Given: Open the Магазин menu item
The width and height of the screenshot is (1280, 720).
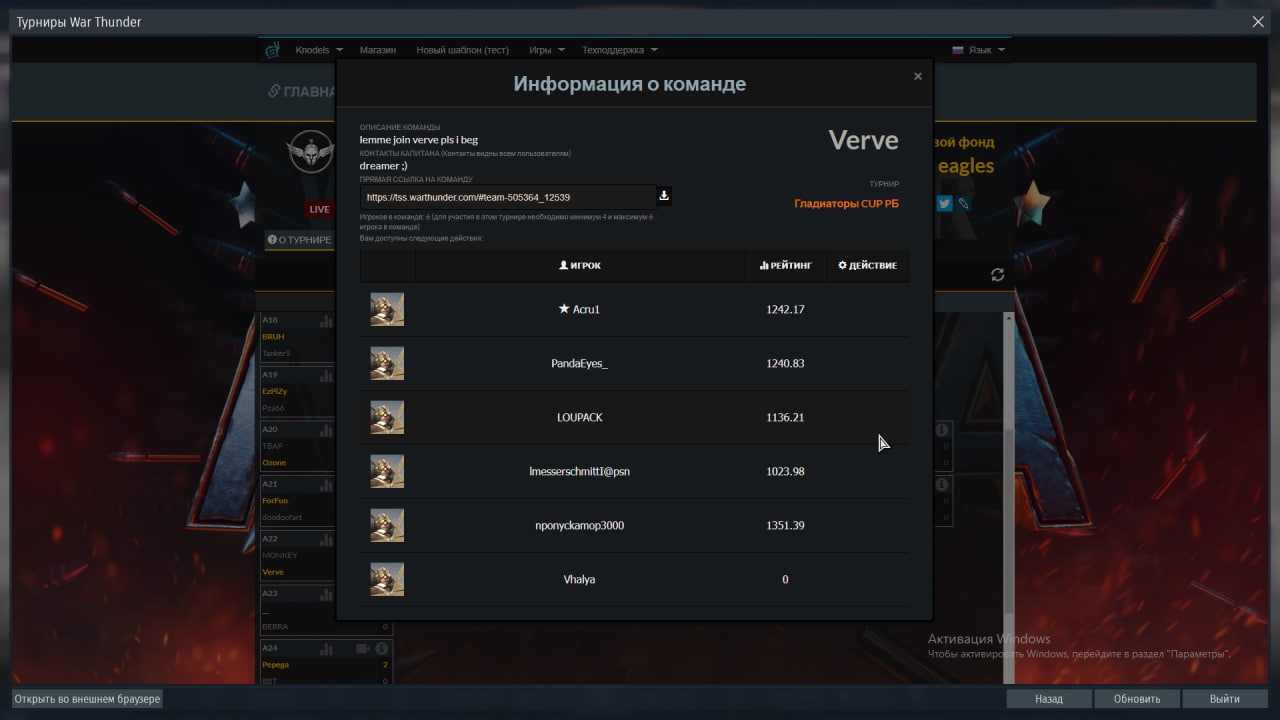Looking at the screenshot, I should click(378, 50).
